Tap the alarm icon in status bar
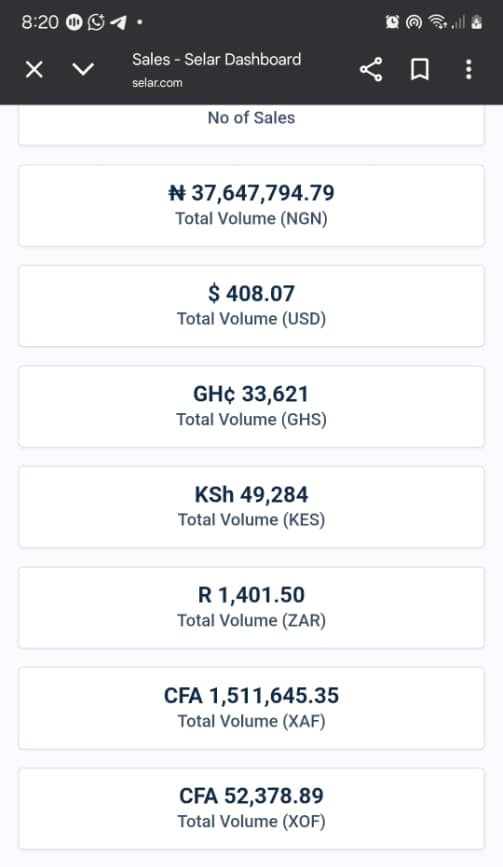This screenshot has width=503, height=867. 392,22
